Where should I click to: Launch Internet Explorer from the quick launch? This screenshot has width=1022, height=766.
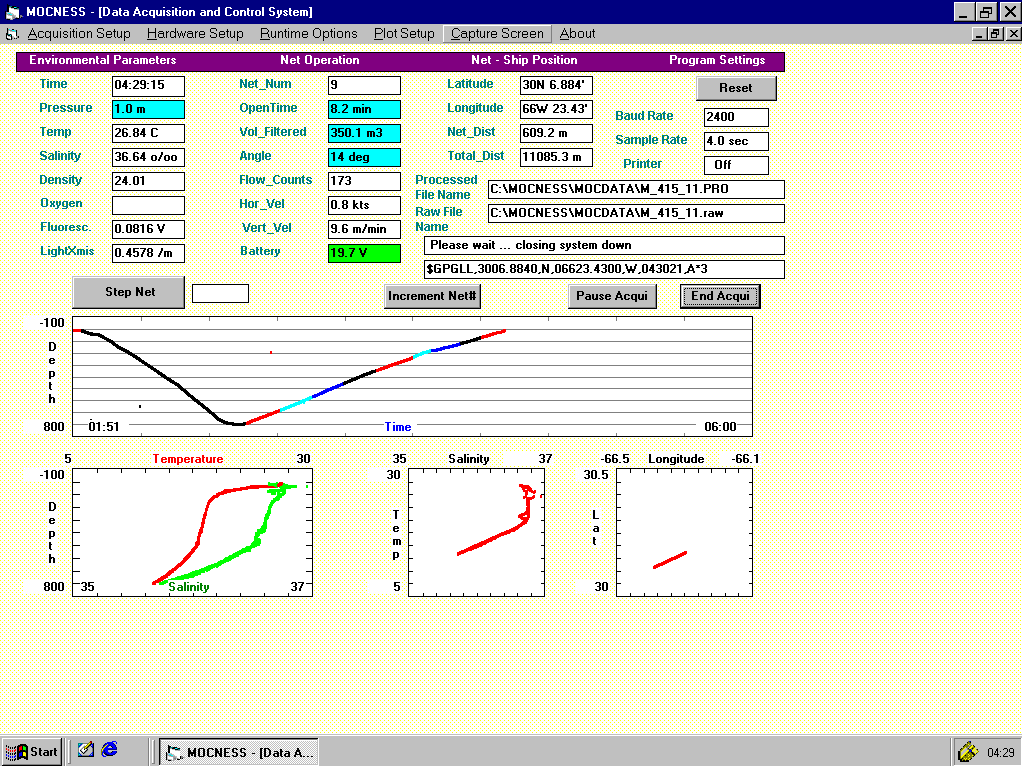pyautogui.click(x=110, y=749)
